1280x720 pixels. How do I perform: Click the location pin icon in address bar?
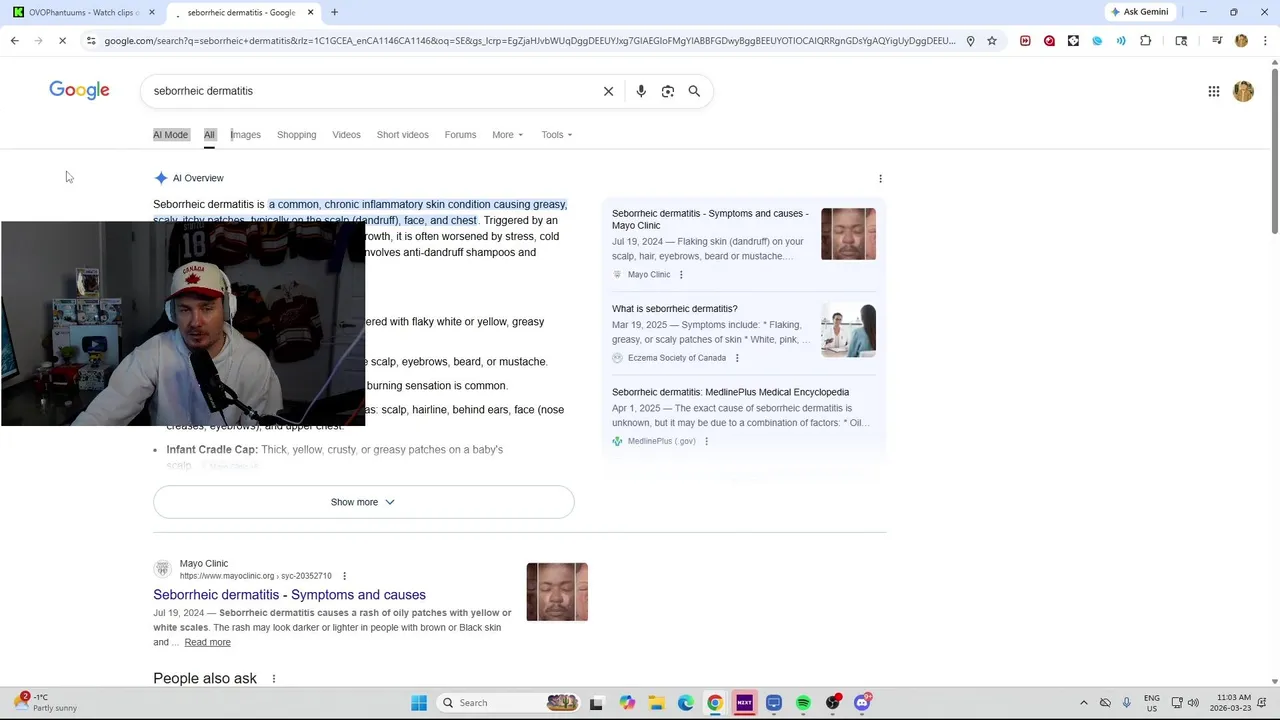[970, 41]
